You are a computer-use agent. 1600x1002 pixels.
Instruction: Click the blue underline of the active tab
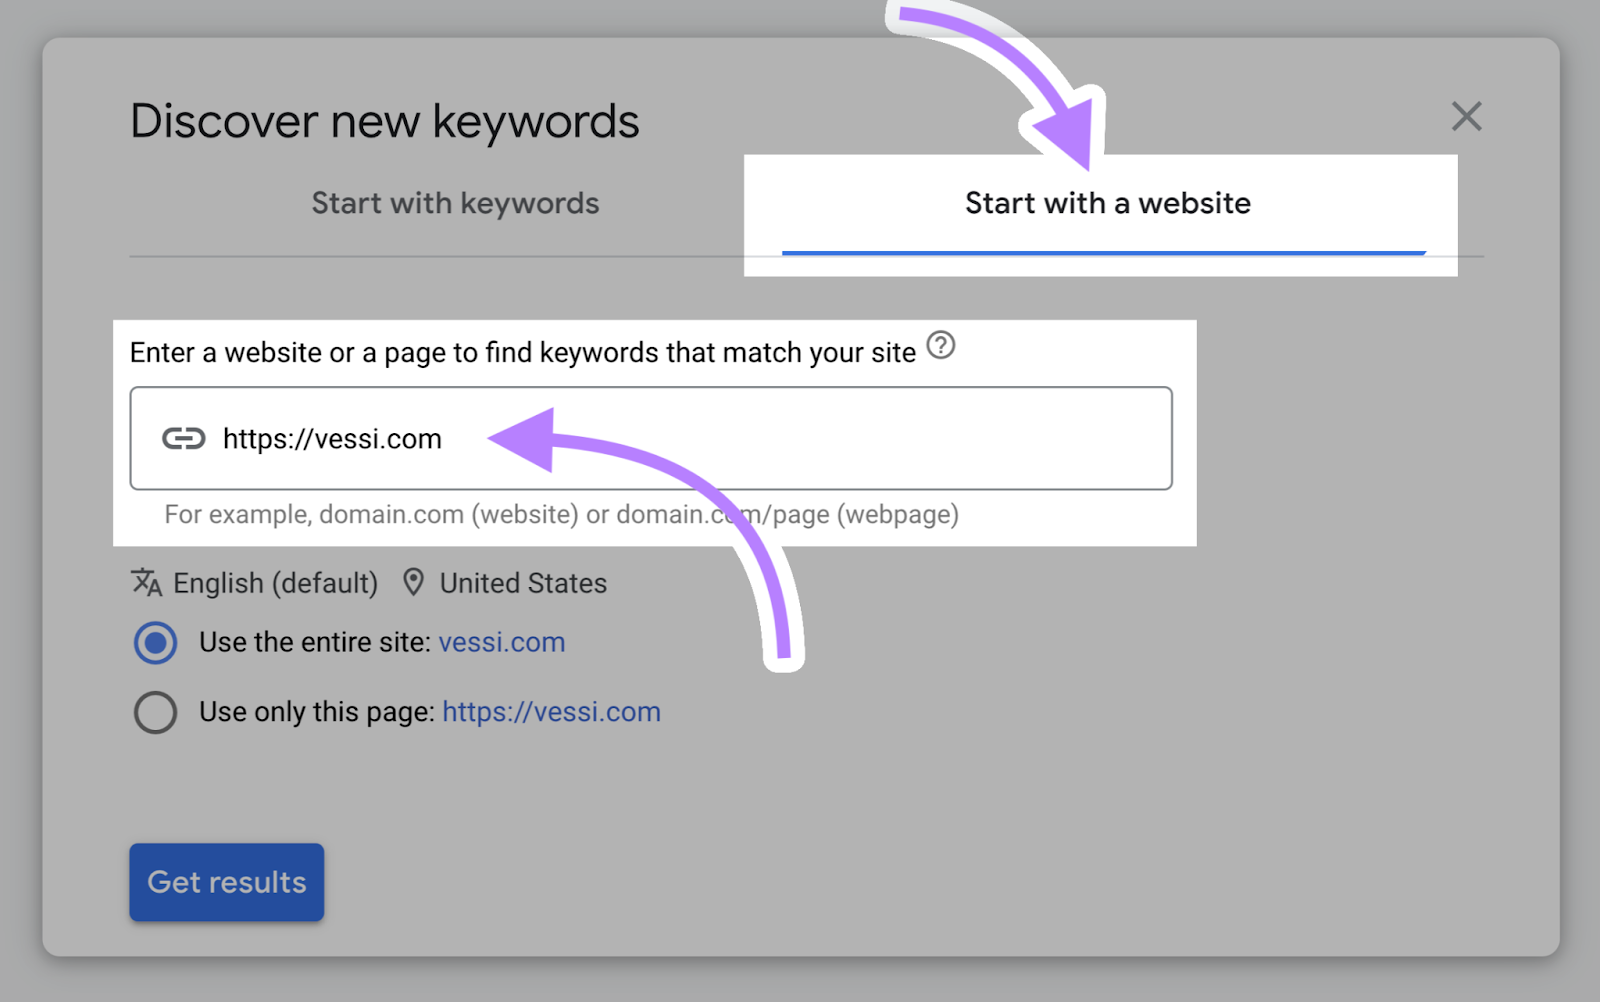pos(1103,251)
